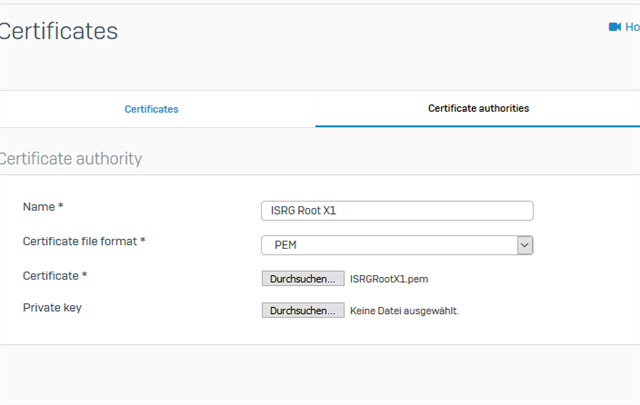Click the video camera icon at top right
Image resolution: width=640 pixels, height=405 pixels.
[615, 27]
